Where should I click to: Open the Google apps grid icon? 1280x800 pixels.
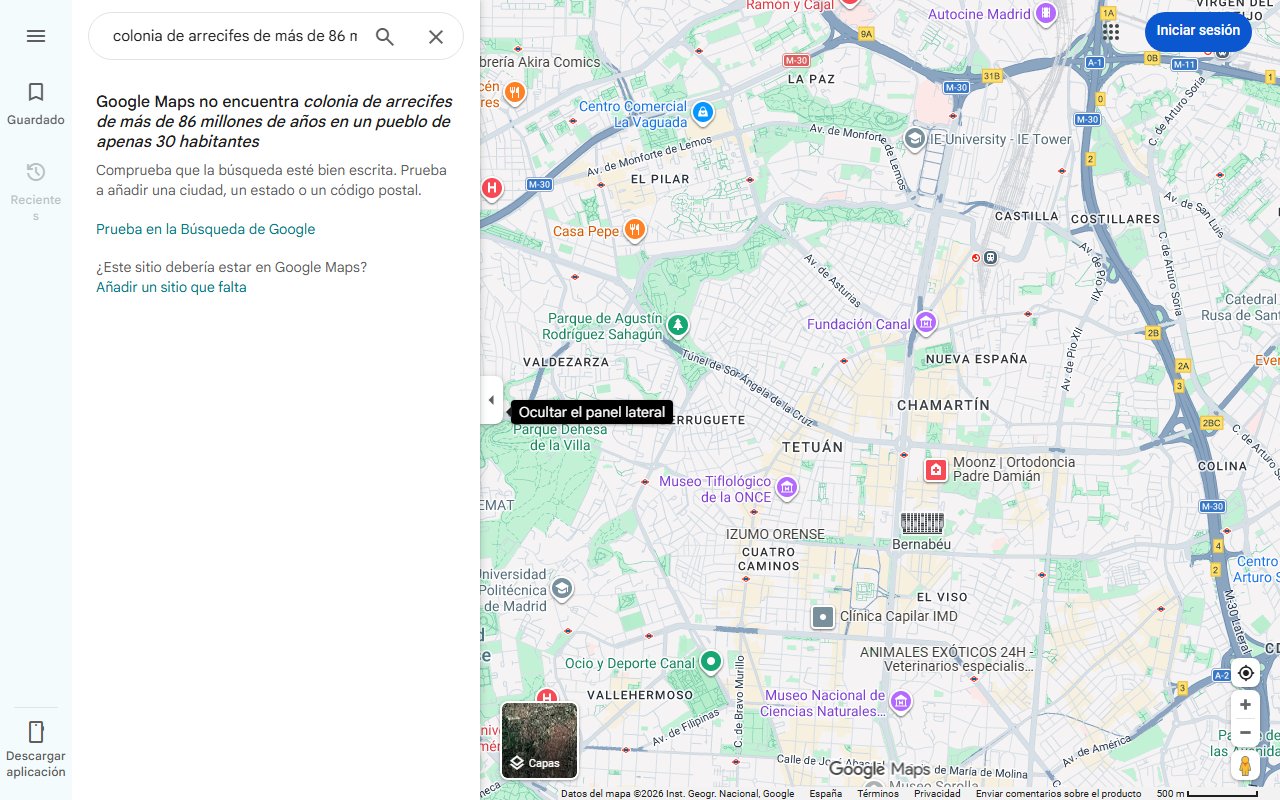coord(1109,31)
